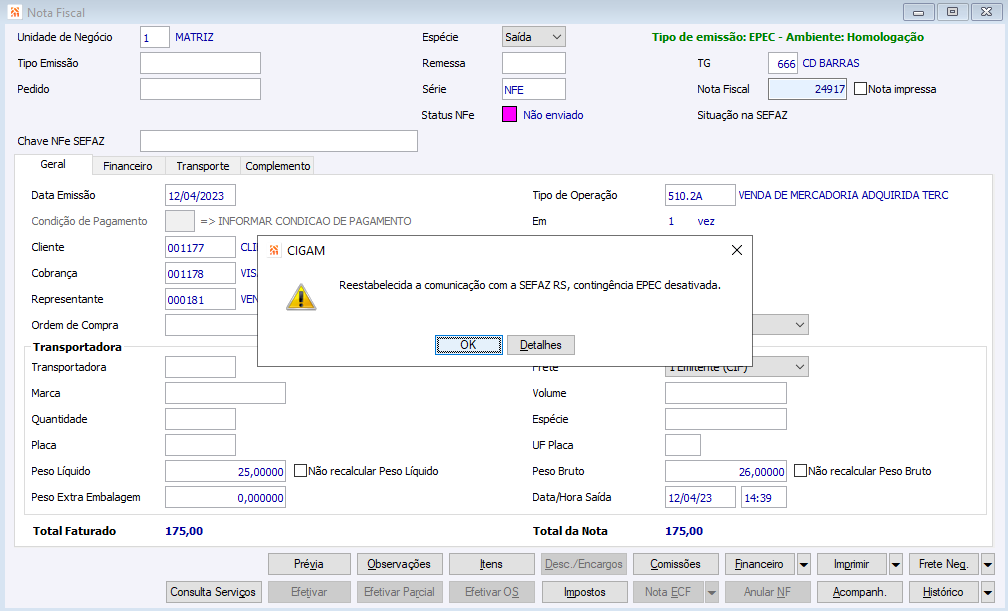The image size is (1008, 611).
Task: Click the Financeiro button at bottom
Action: [x=759, y=564]
